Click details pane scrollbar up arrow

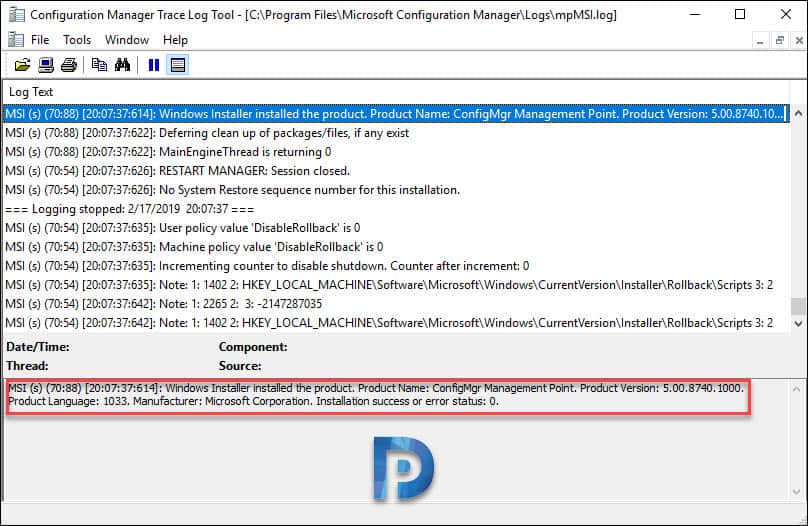(x=797, y=389)
